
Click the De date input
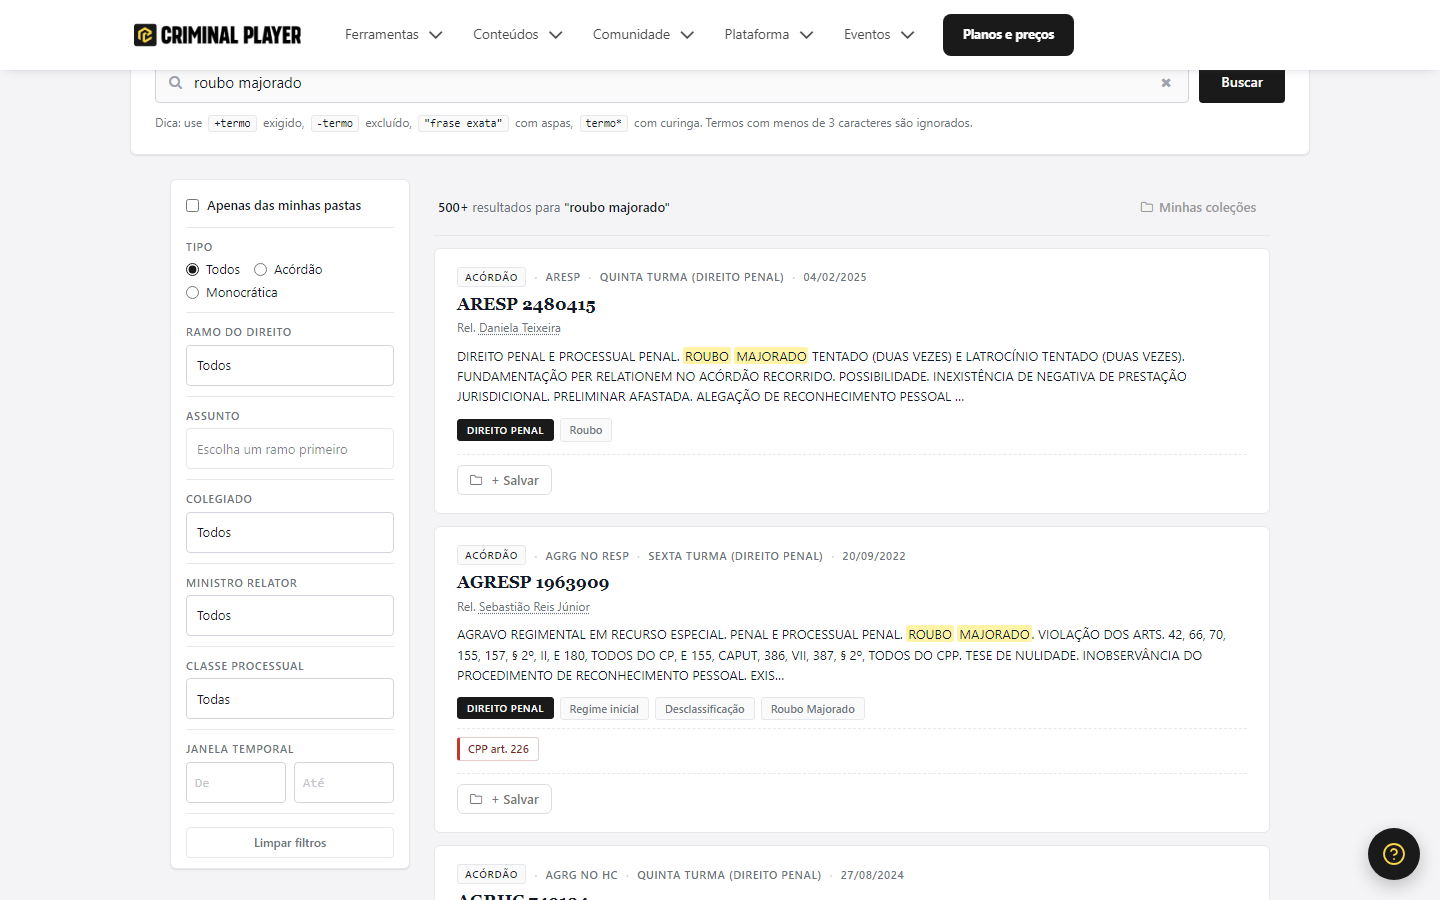[x=236, y=782]
